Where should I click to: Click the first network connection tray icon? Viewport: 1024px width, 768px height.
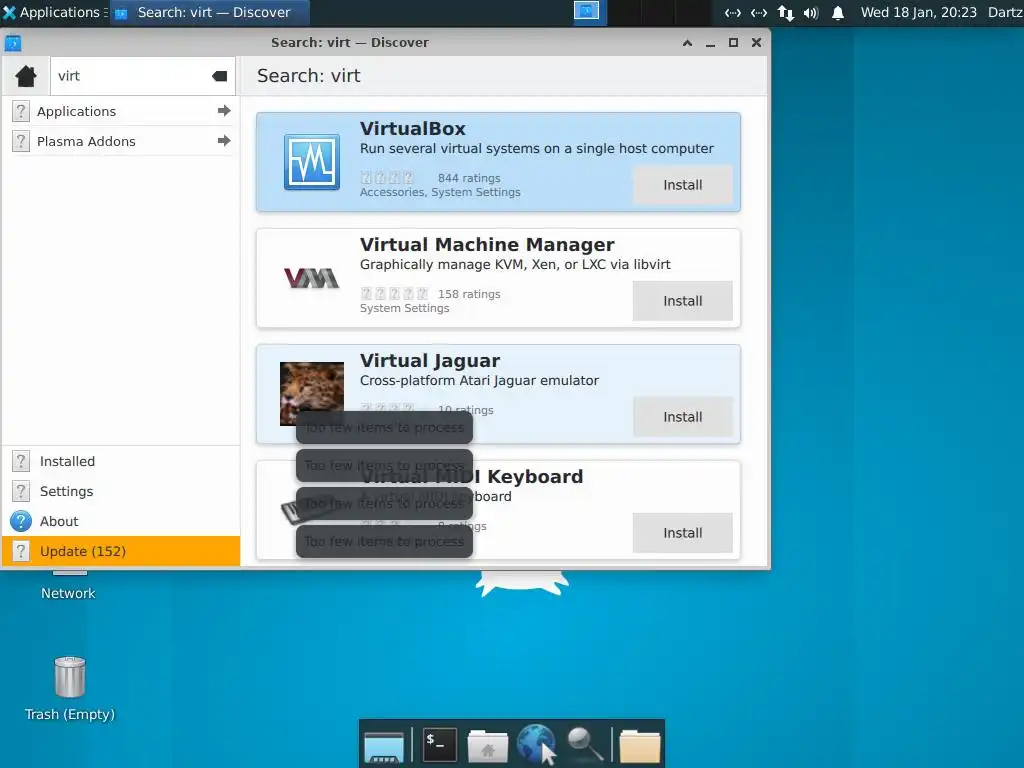pos(733,12)
